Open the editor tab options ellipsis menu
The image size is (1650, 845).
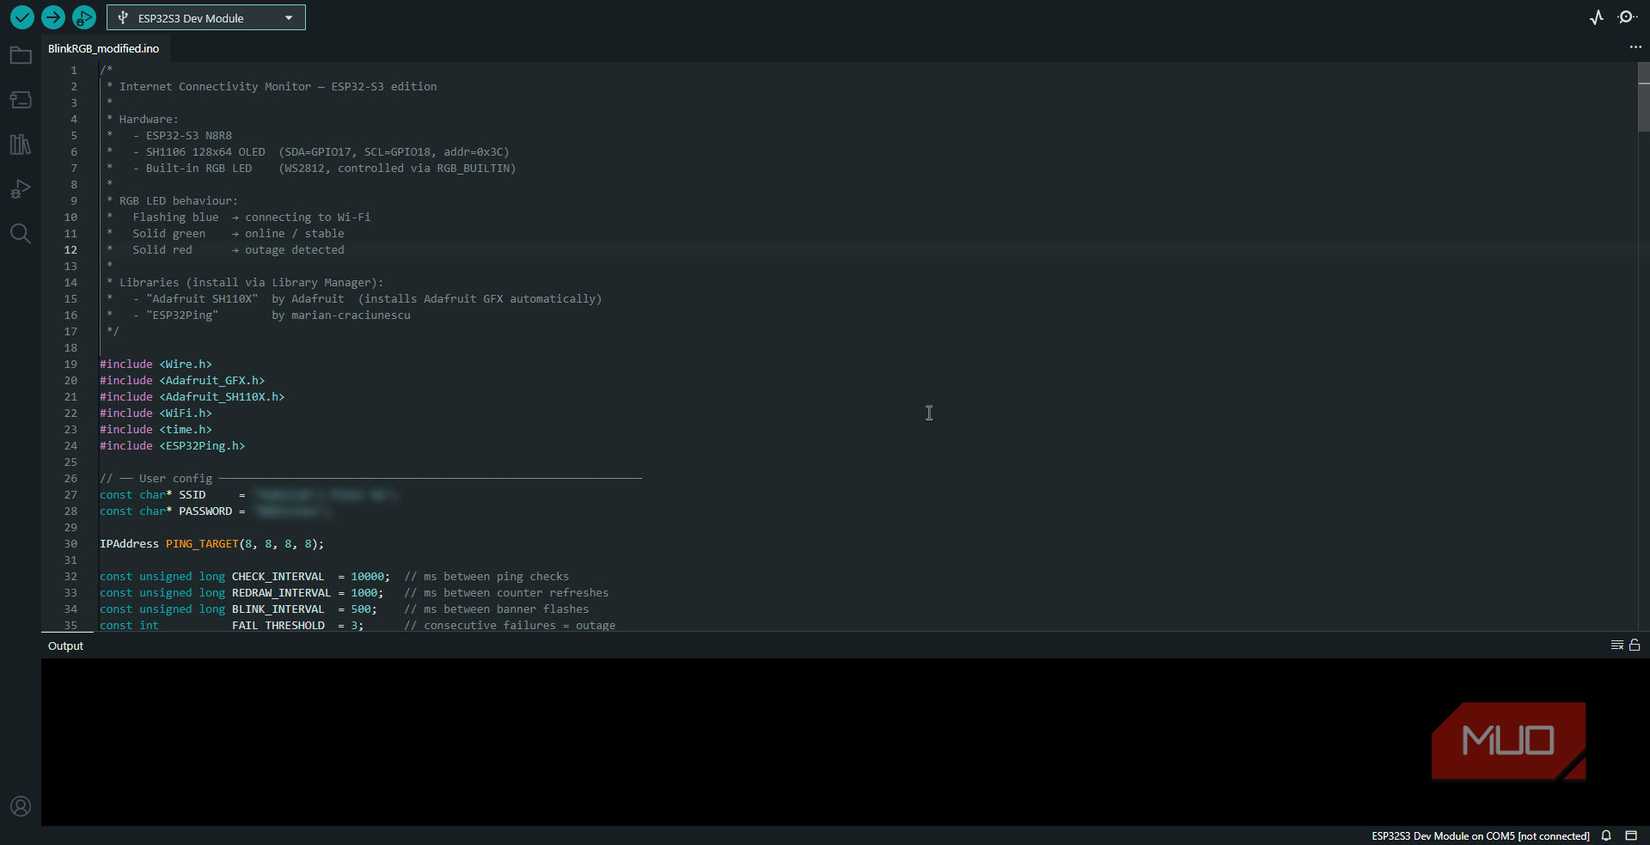pyautogui.click(x=1635, y=47)
